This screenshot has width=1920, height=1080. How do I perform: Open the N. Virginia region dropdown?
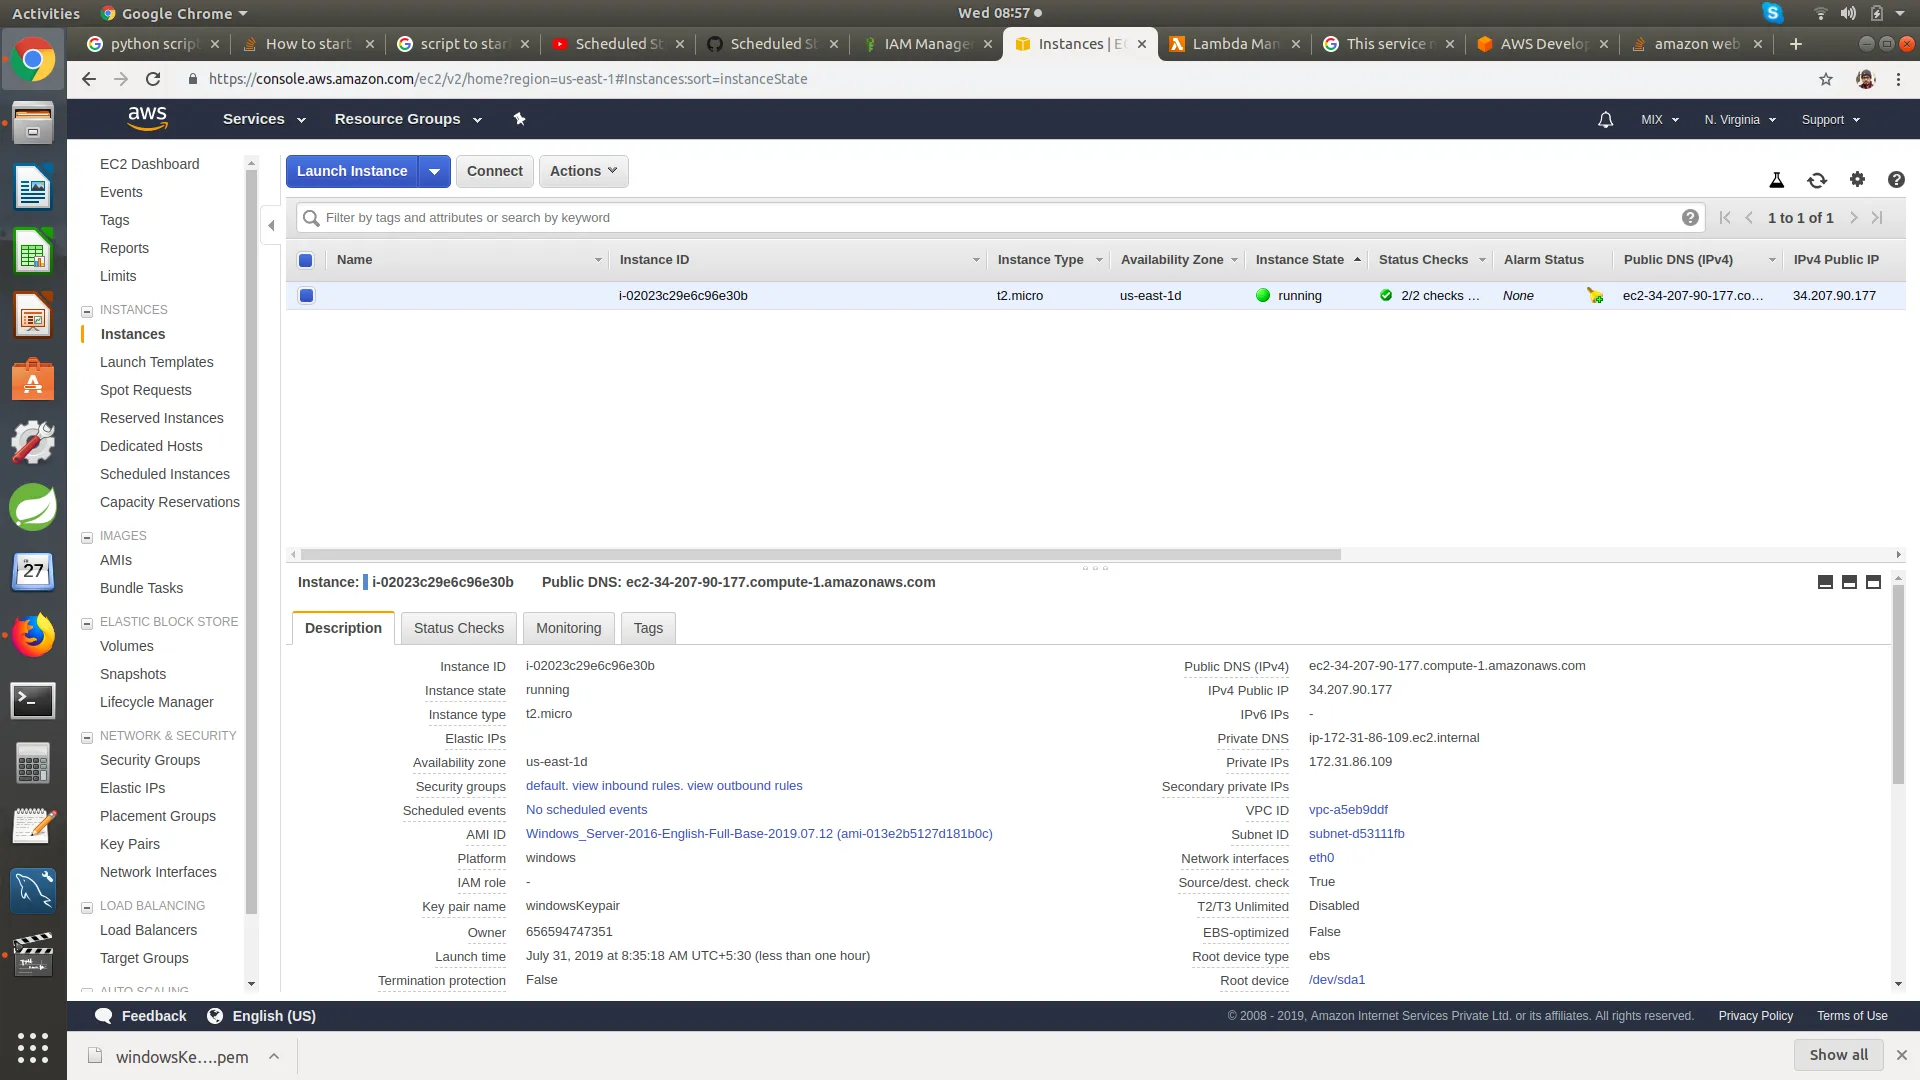point(1740,120)
